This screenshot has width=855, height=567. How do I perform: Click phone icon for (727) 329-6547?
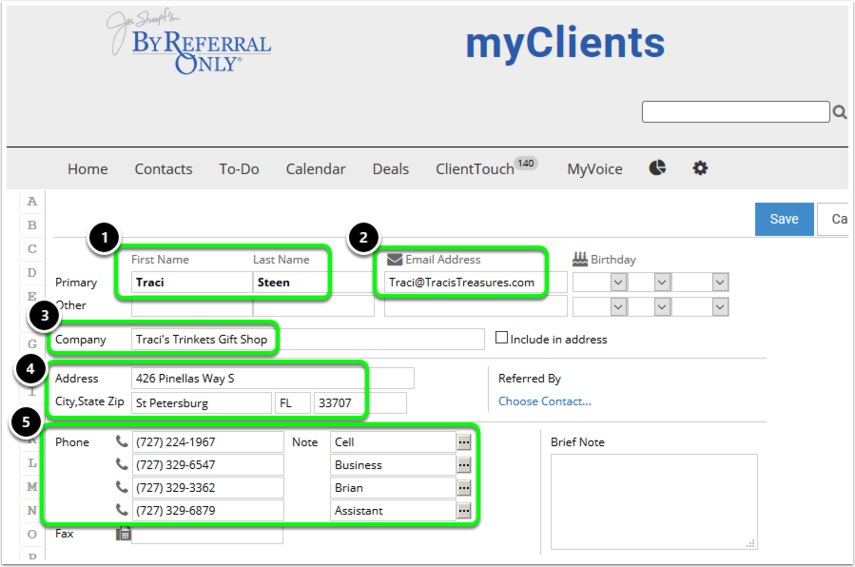pyautogui.click(x=122, y=465)
